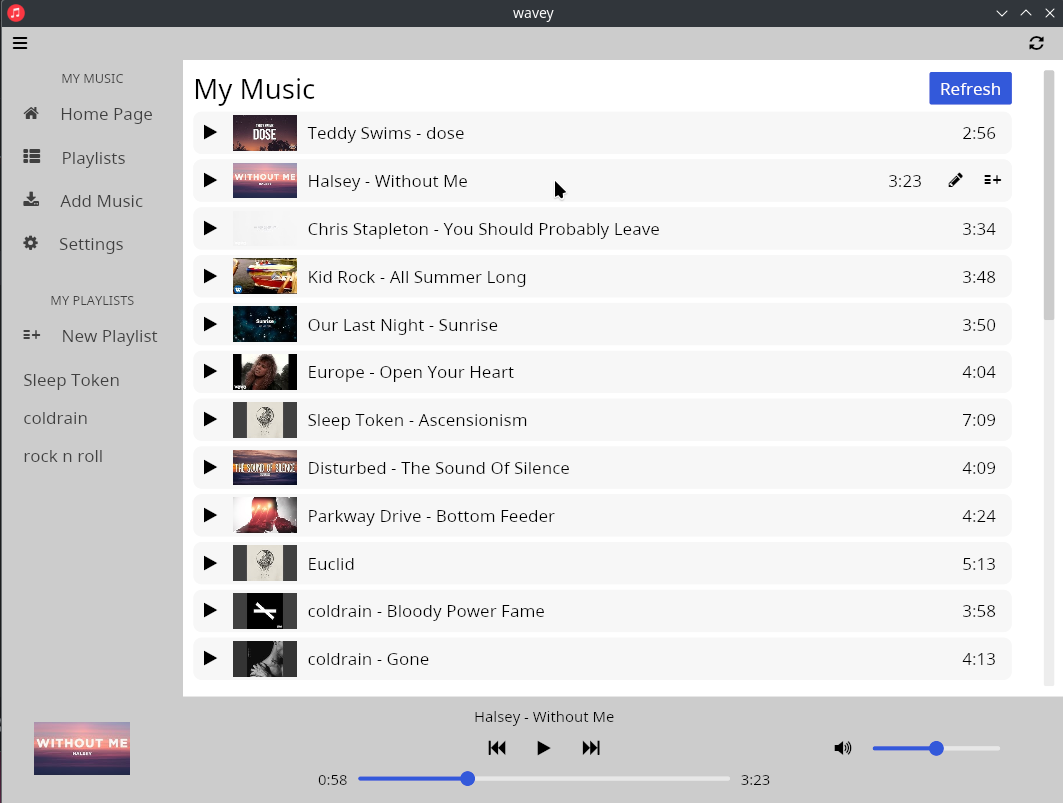The width and height of the screenshot is (1063, 803).
Task: Click the Home Page house icon
Action: tap(31, 113)
